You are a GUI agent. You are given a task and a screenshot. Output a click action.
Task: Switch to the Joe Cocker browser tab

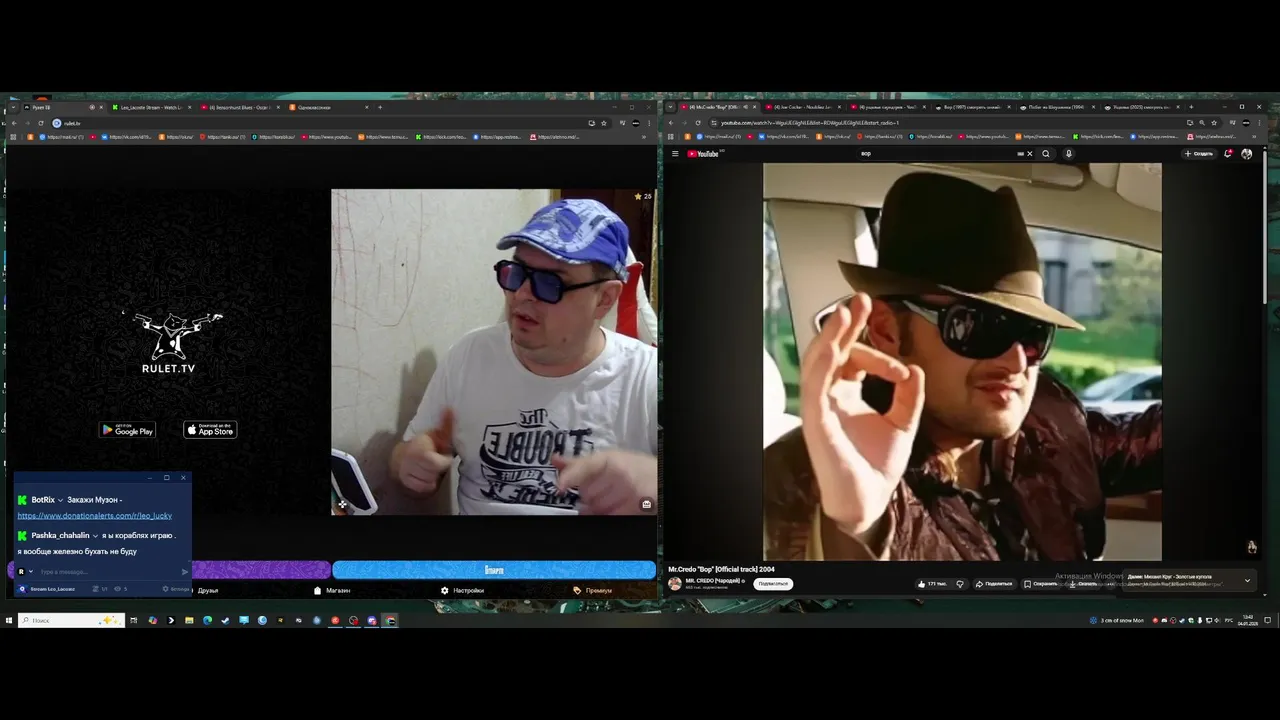click(800, 107)
